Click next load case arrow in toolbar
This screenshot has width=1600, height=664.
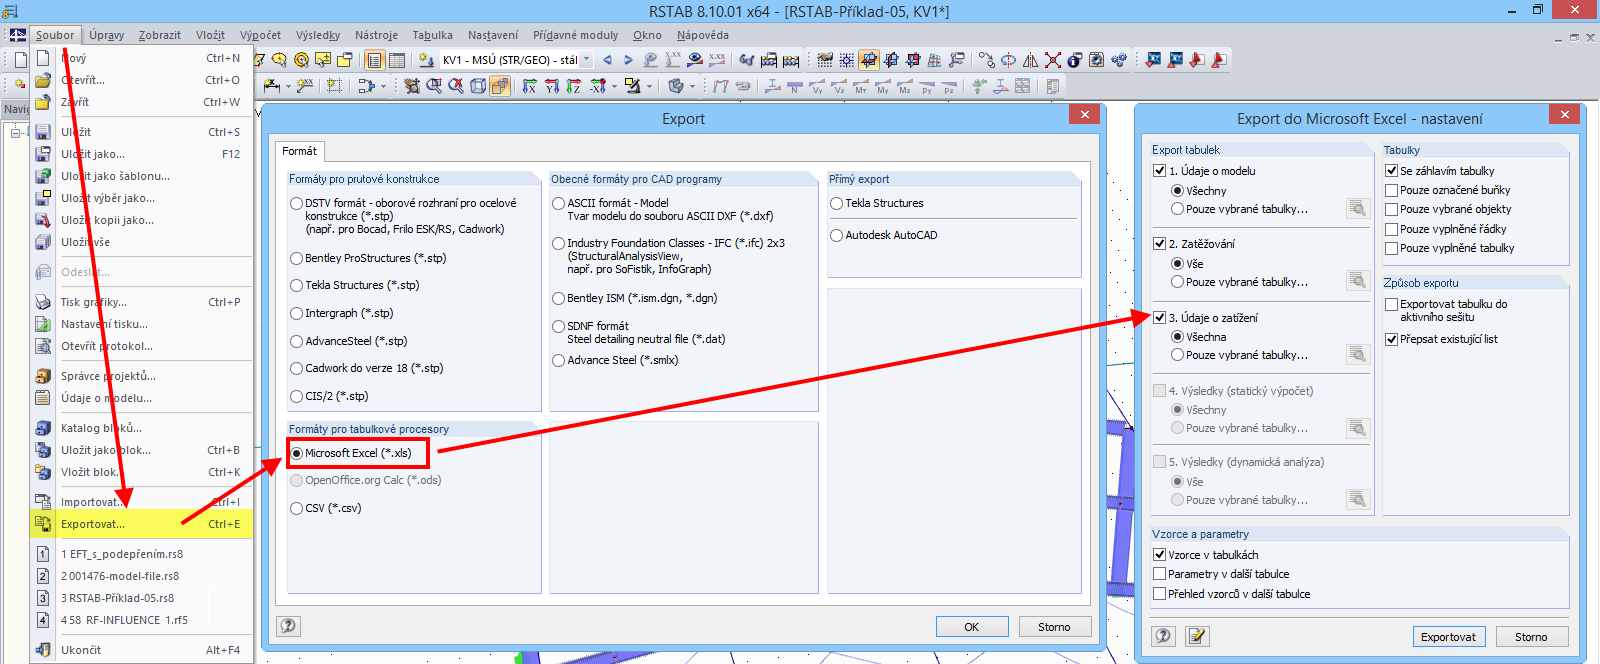(x=628, y=60)
